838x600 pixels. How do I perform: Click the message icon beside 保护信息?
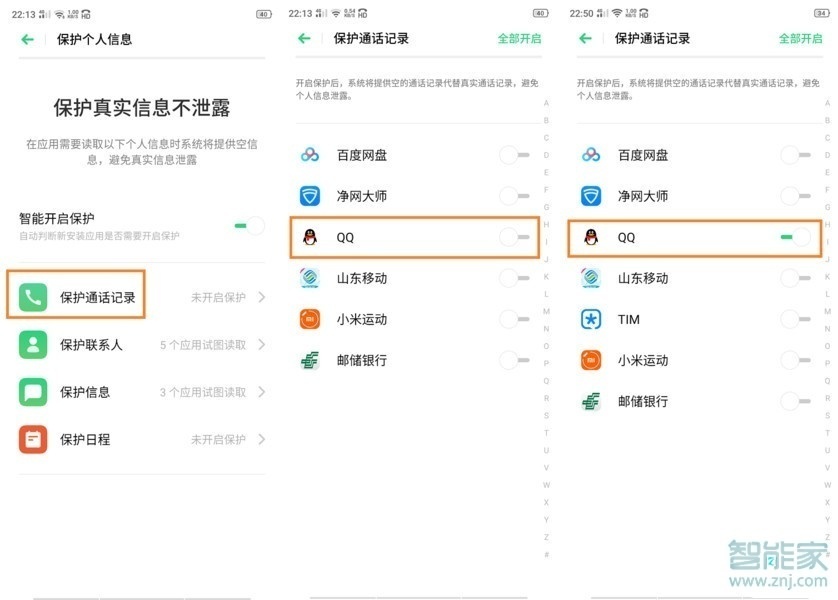[33, 392]
